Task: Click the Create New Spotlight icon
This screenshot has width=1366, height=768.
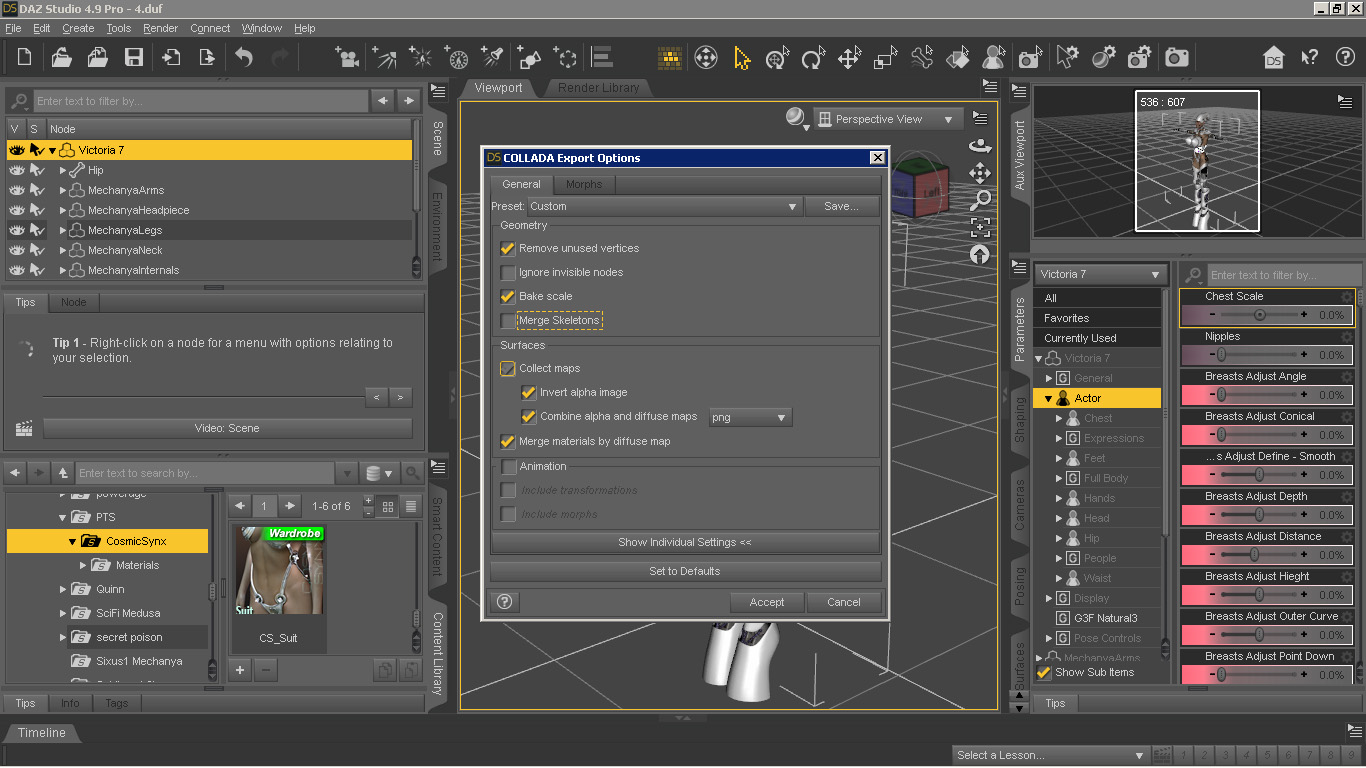Action: [493, 58]
